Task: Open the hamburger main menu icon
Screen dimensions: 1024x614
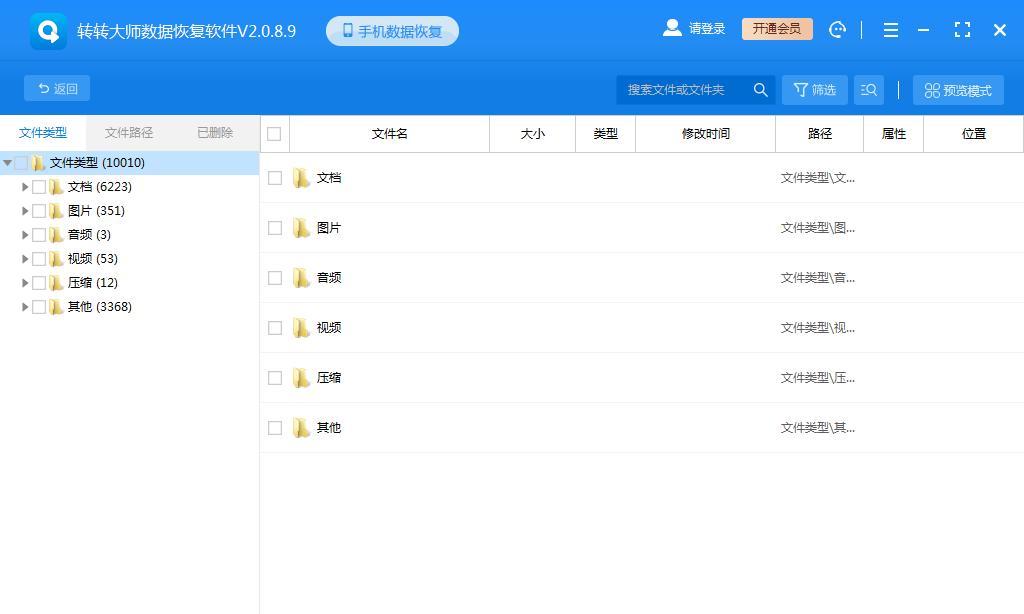Action: tap(891, 29)
